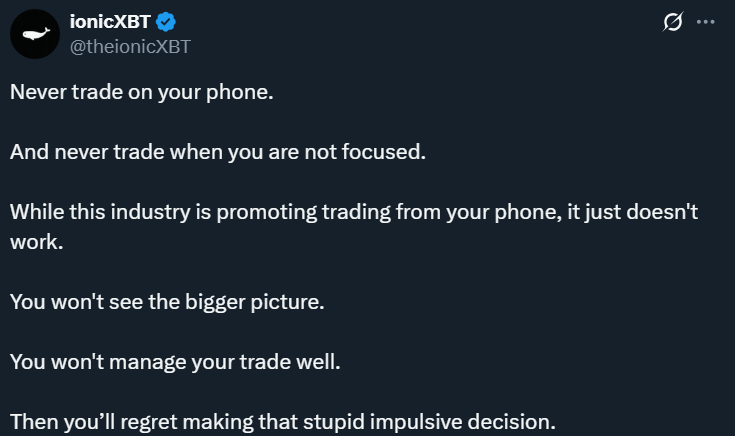Click the word 'focused' in the second sentence
Screen dimensions: 735x436
[383, 152]
